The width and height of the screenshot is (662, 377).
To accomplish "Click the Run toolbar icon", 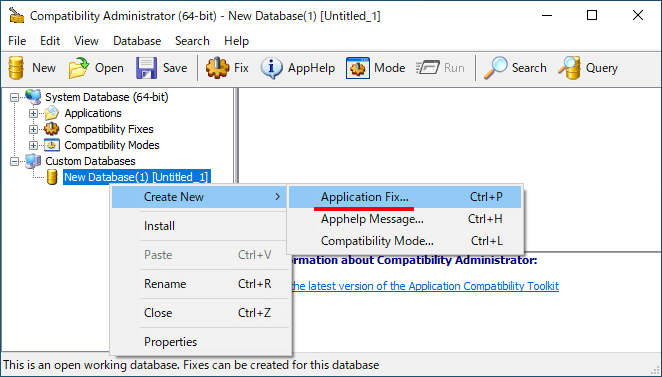I will [428, 68].
